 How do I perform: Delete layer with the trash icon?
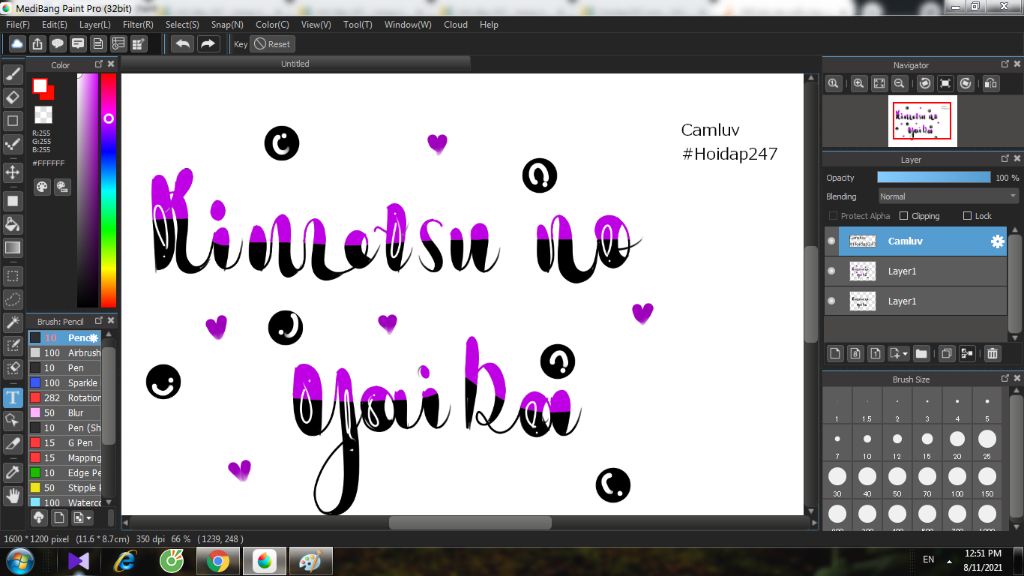click(992, 353)
